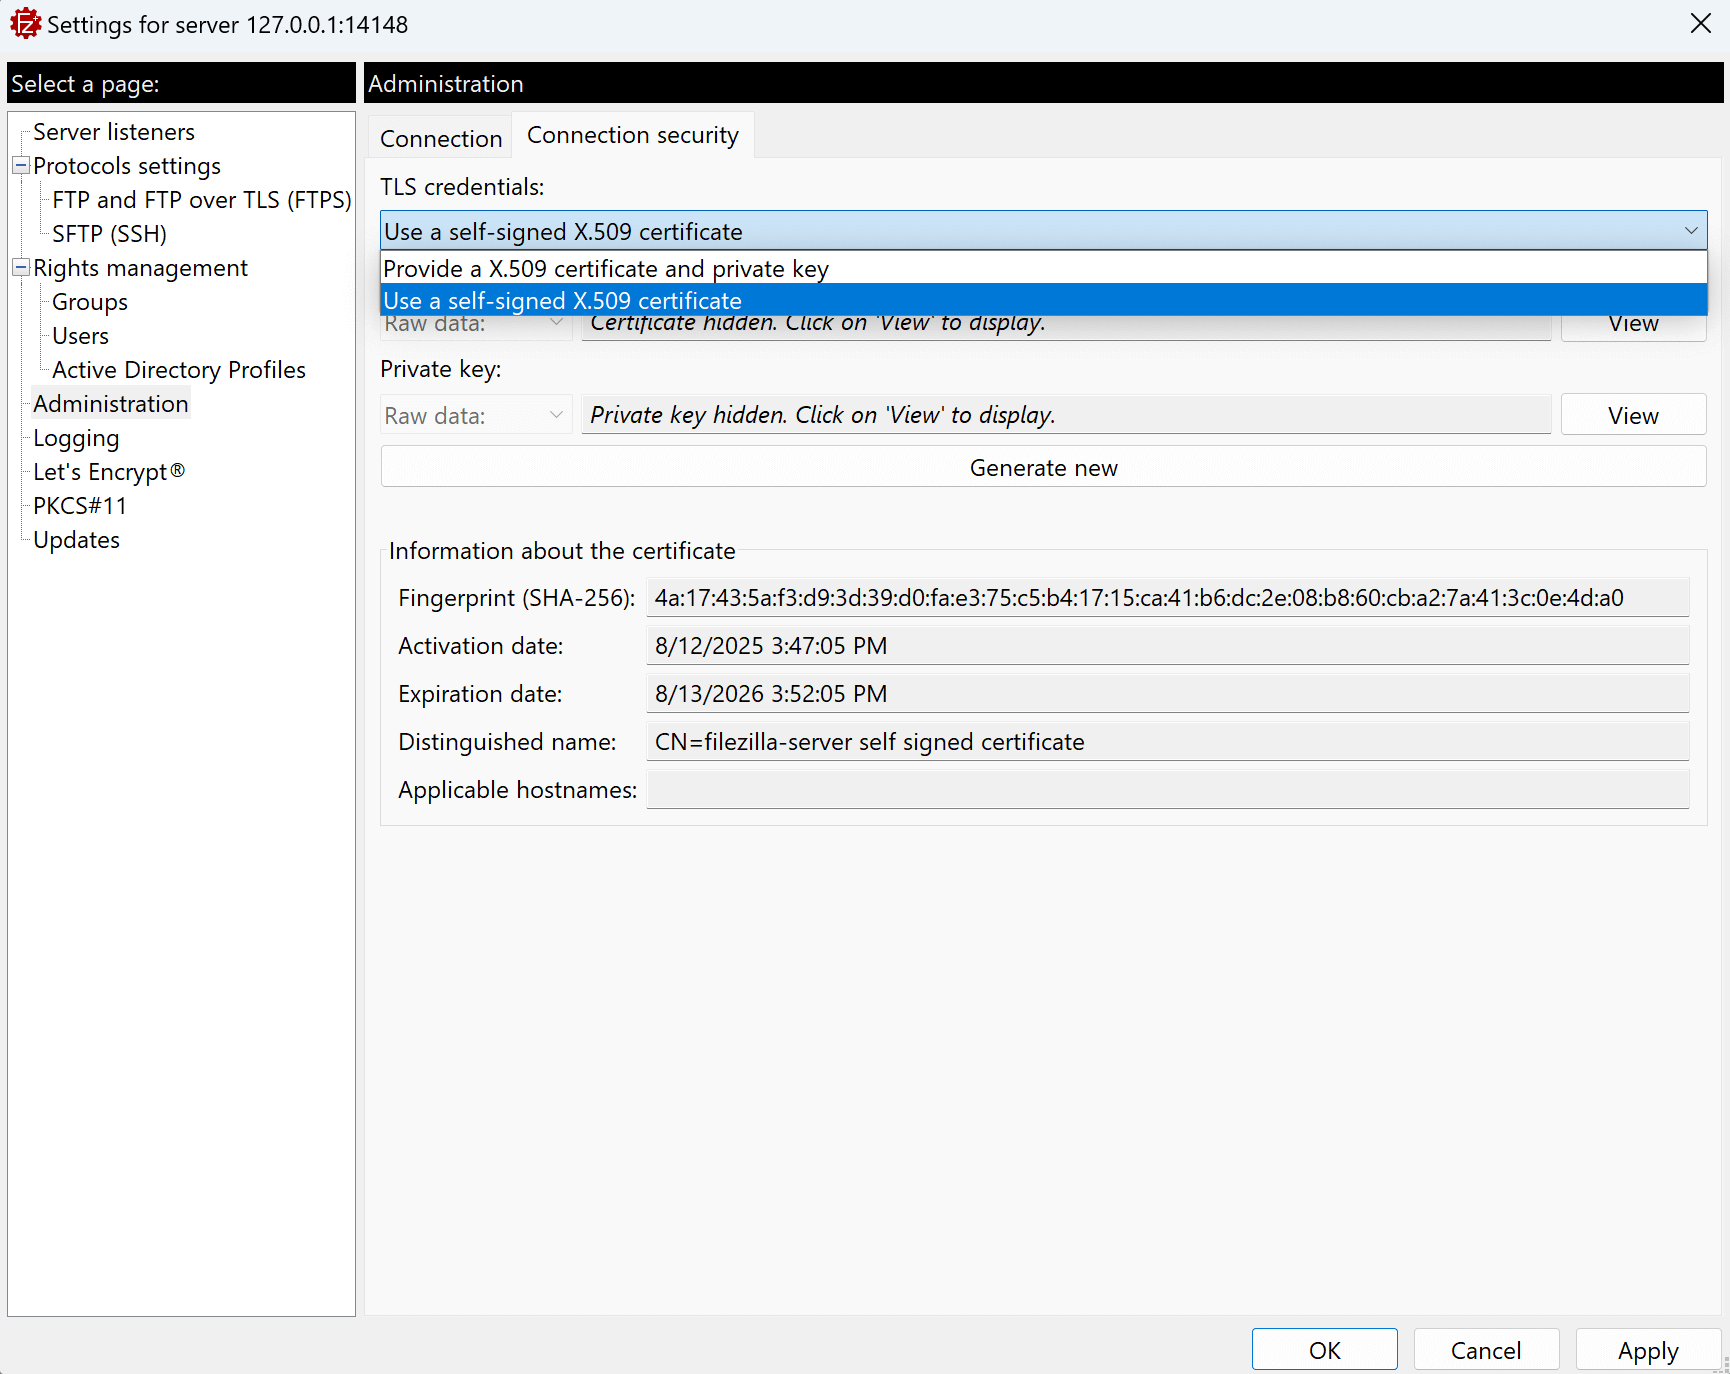Open Active Directory Profiles page
This screenshot has width=1730, height=1374.
tap(179, 370)
